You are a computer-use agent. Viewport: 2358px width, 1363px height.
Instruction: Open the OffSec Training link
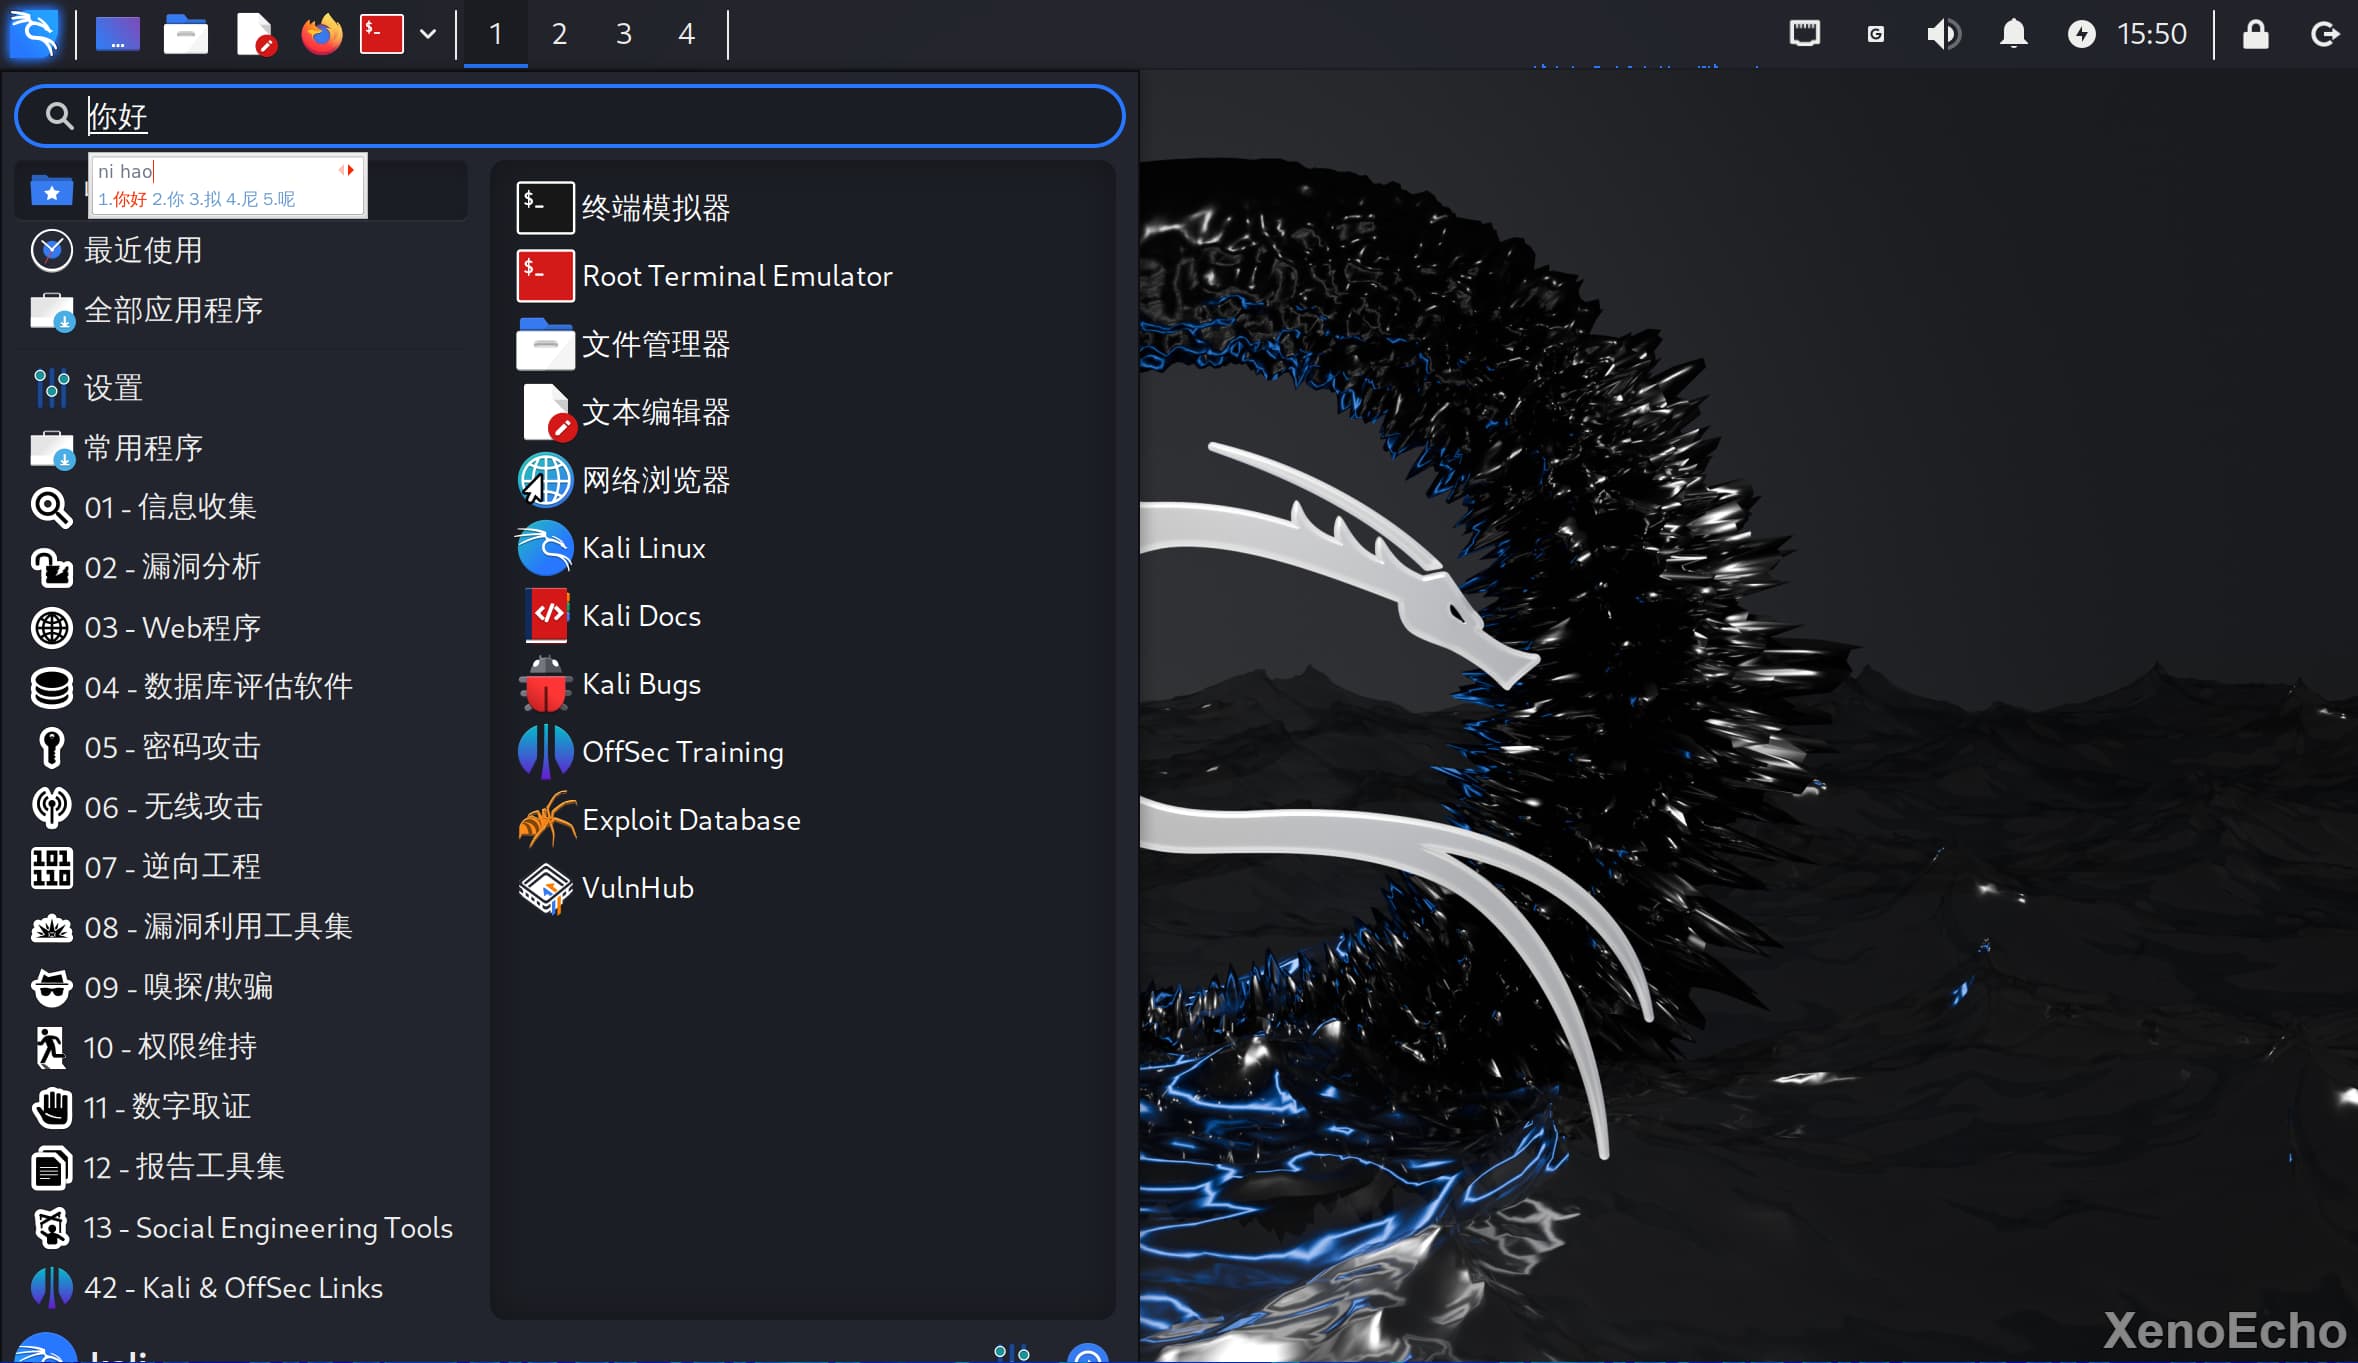(x=682, y=752)
